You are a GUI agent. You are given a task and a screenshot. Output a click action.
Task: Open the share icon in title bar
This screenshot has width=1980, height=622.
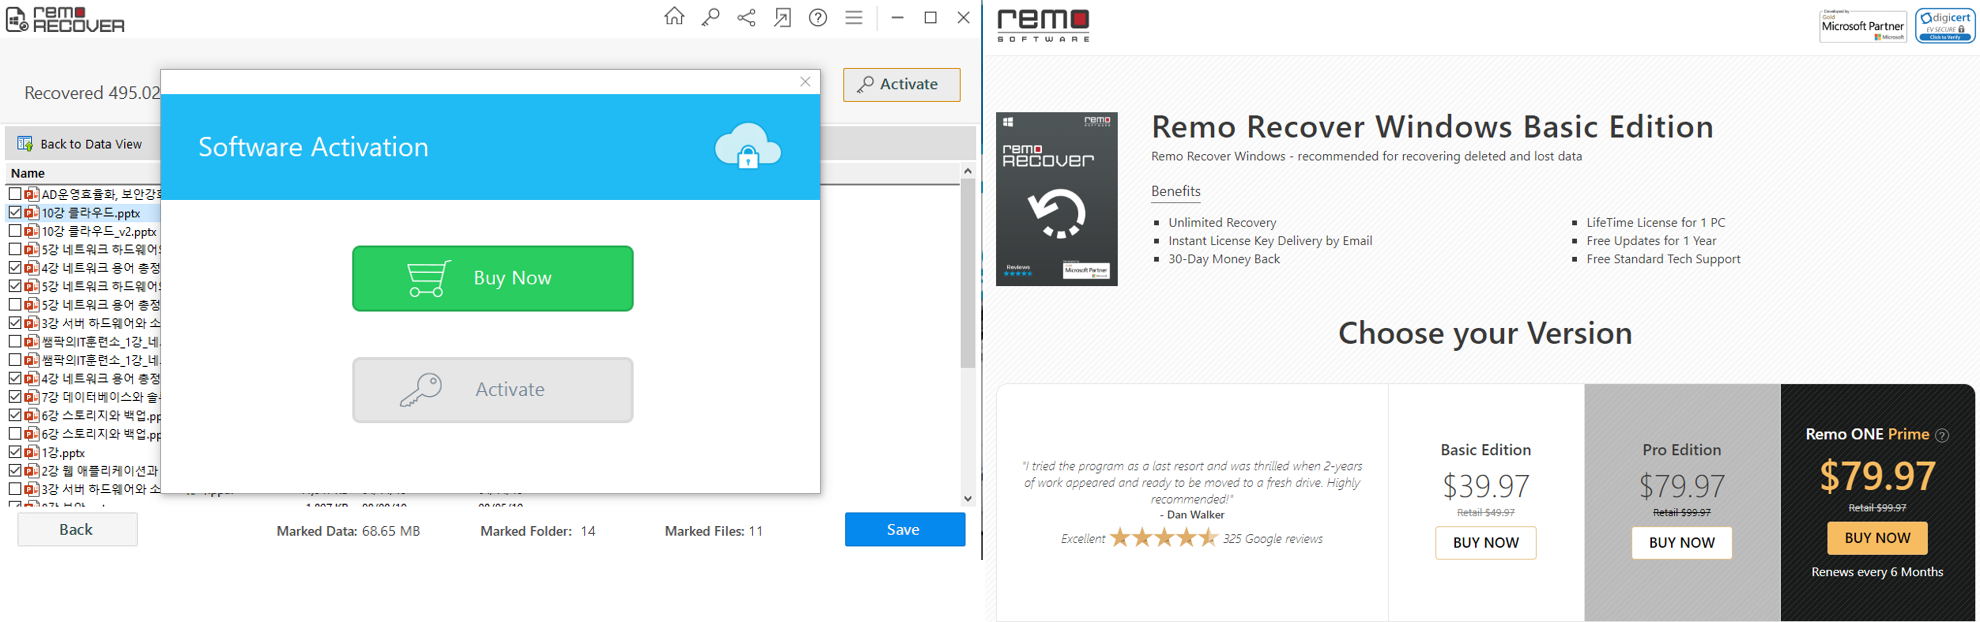(x=746, y=17)
